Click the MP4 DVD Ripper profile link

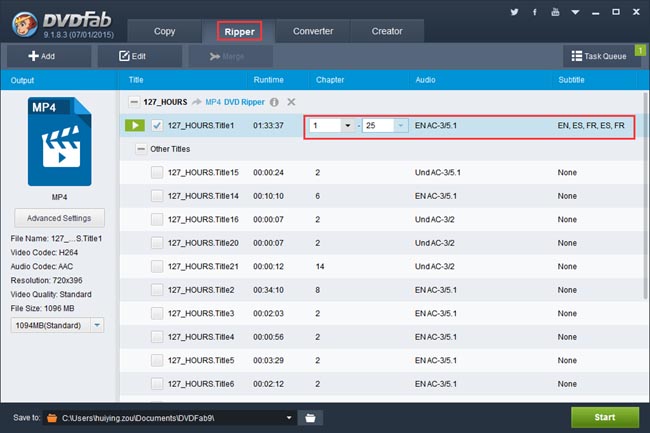(x=235, y=102)
